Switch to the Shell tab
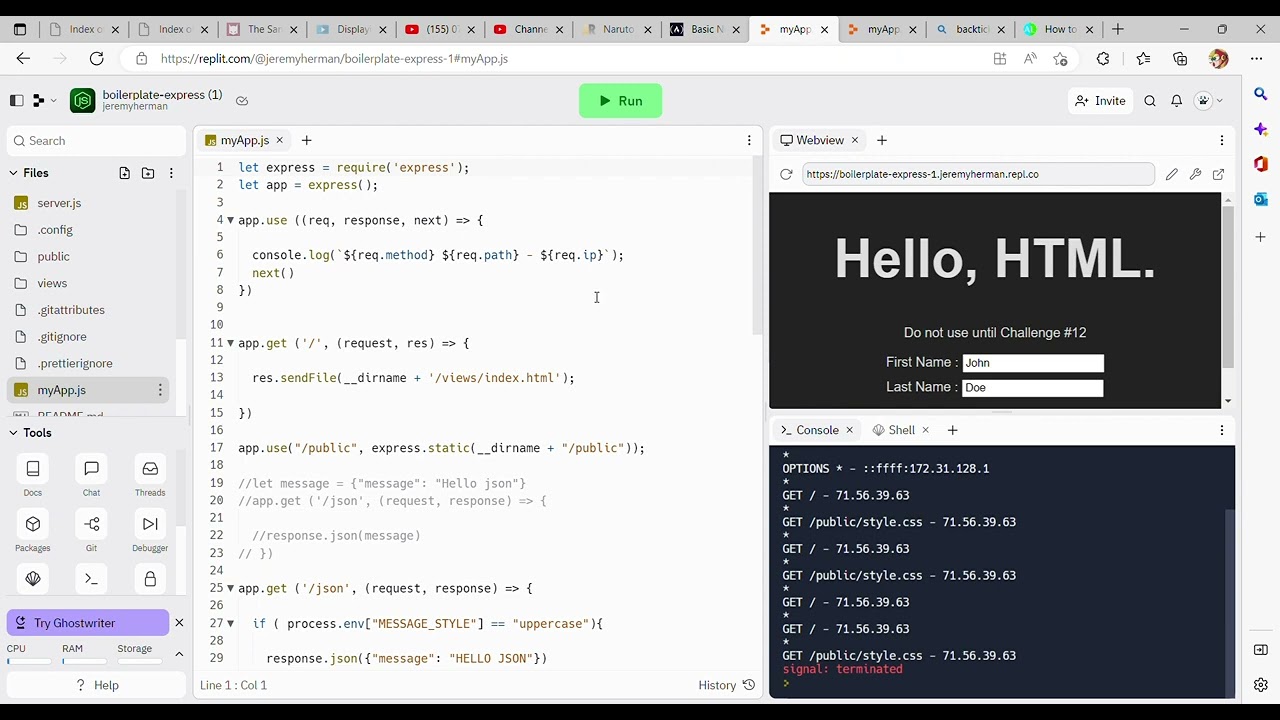This screenshot has height=720, width=1280. point(894,430)
